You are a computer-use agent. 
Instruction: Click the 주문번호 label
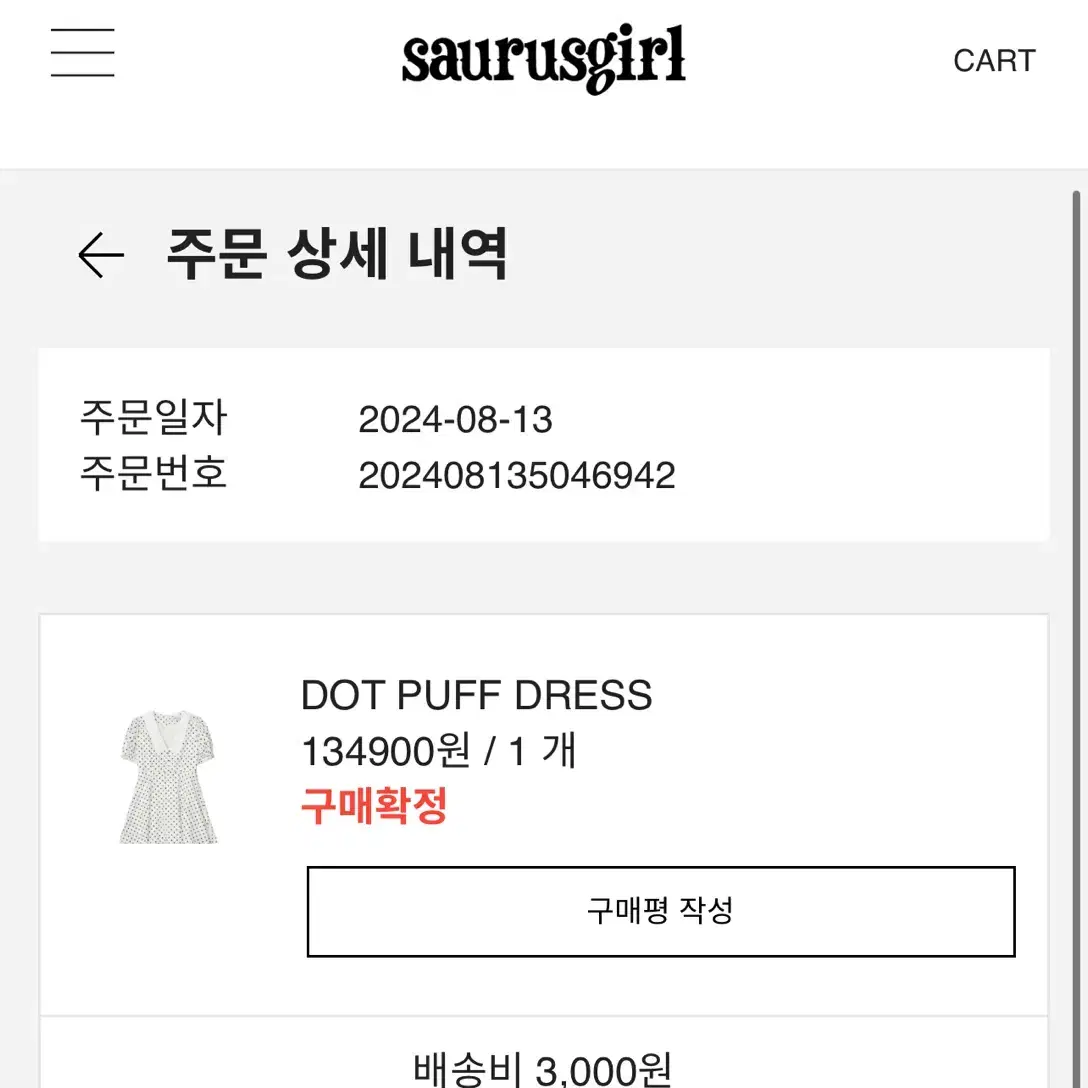tap(153, 474)
